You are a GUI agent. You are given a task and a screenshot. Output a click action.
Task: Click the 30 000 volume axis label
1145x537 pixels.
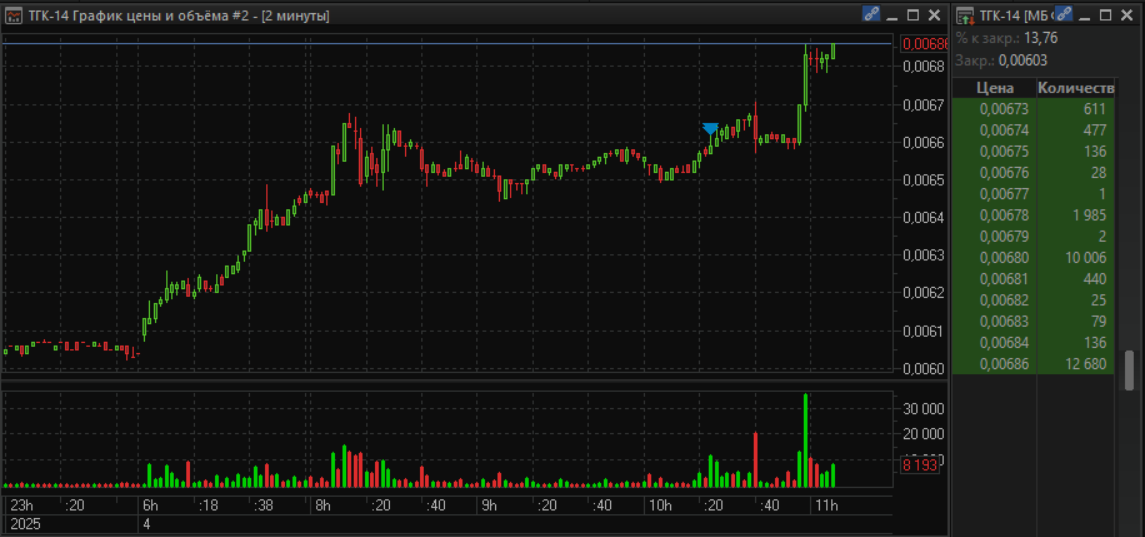[924, 408]
